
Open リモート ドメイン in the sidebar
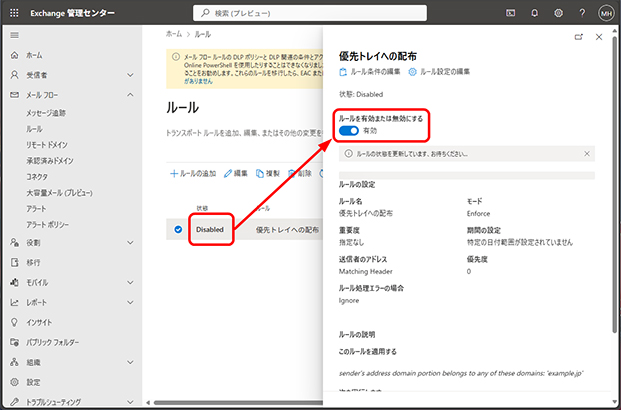pos(47,145)
